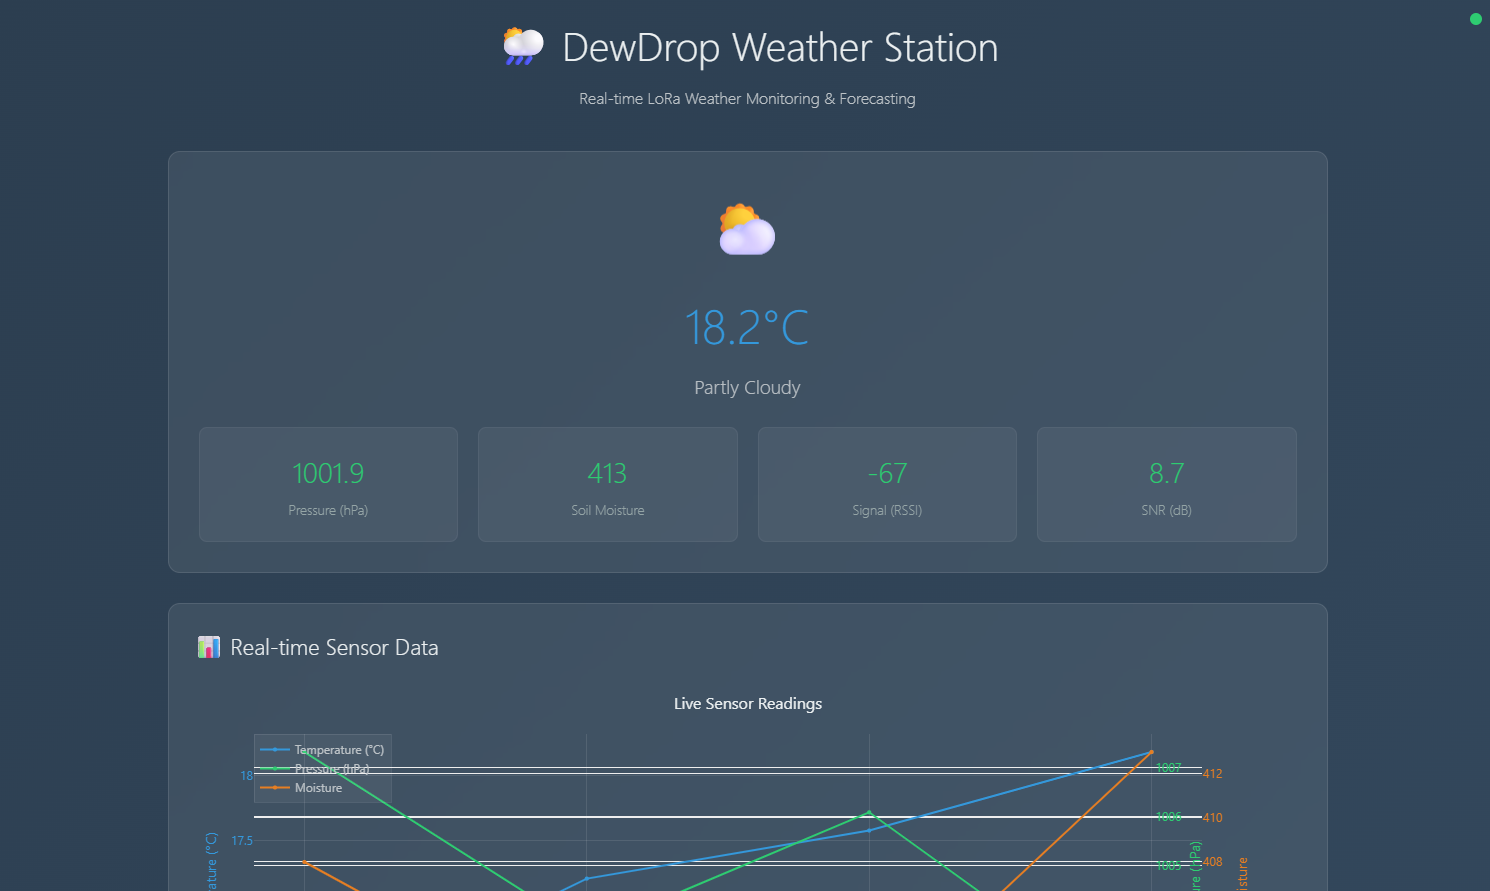The image size is (1490, 891).
Task: Click the Signal (RSSI) label
Action: point(887,510)
